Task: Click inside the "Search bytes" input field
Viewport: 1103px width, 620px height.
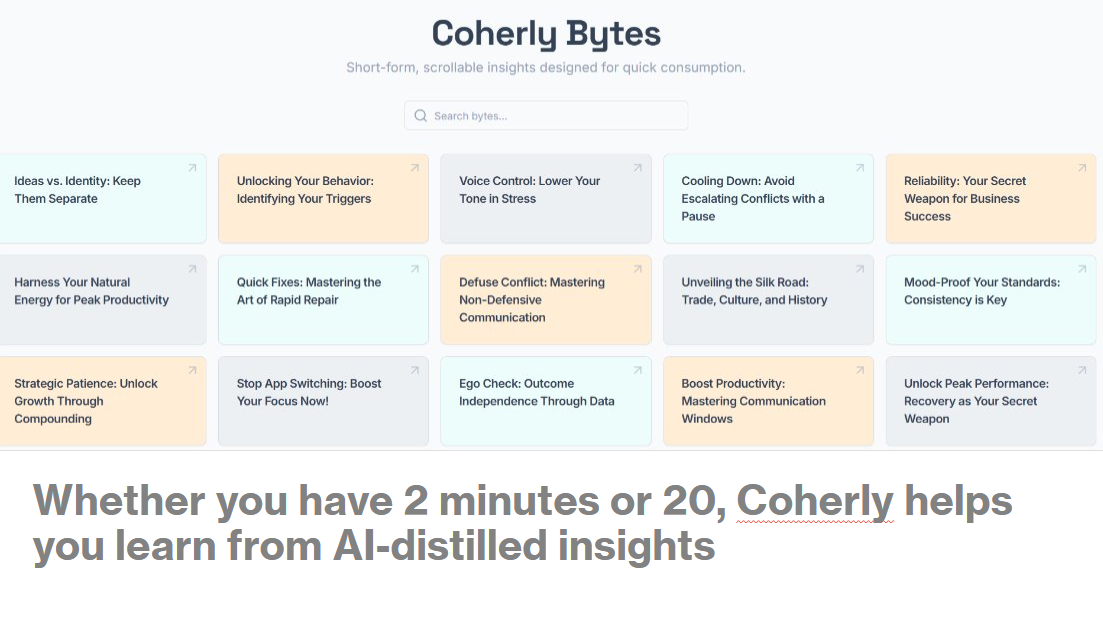Action: pos(545,115)
